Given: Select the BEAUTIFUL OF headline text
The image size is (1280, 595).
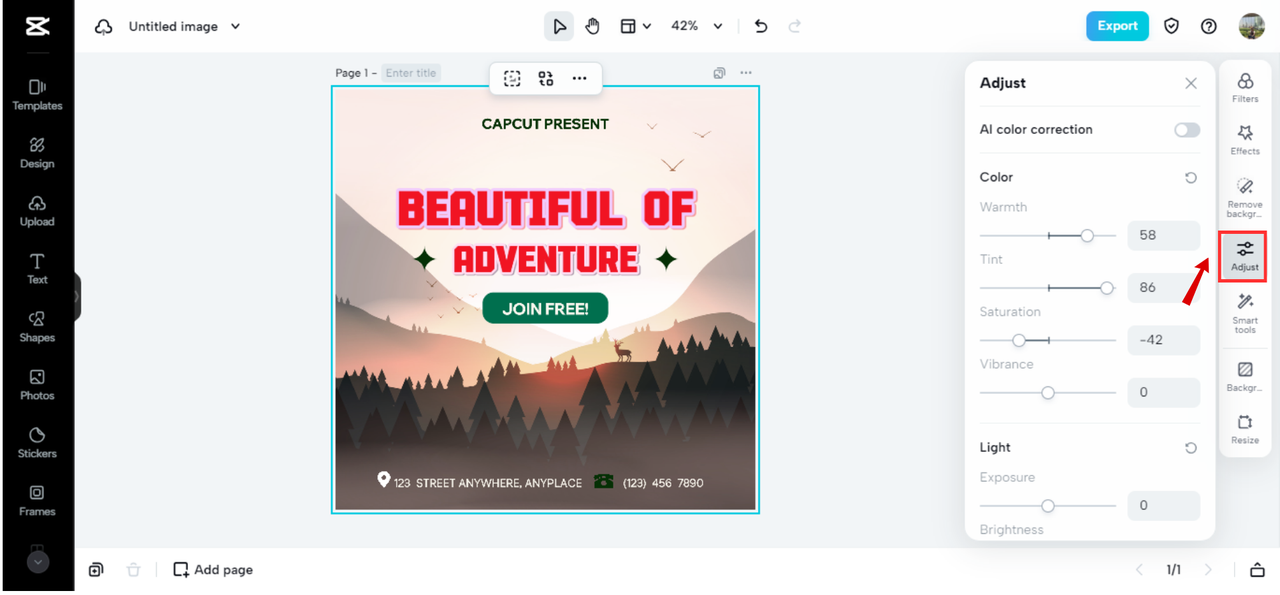Looking at the screenshot, I should (546, 209).
